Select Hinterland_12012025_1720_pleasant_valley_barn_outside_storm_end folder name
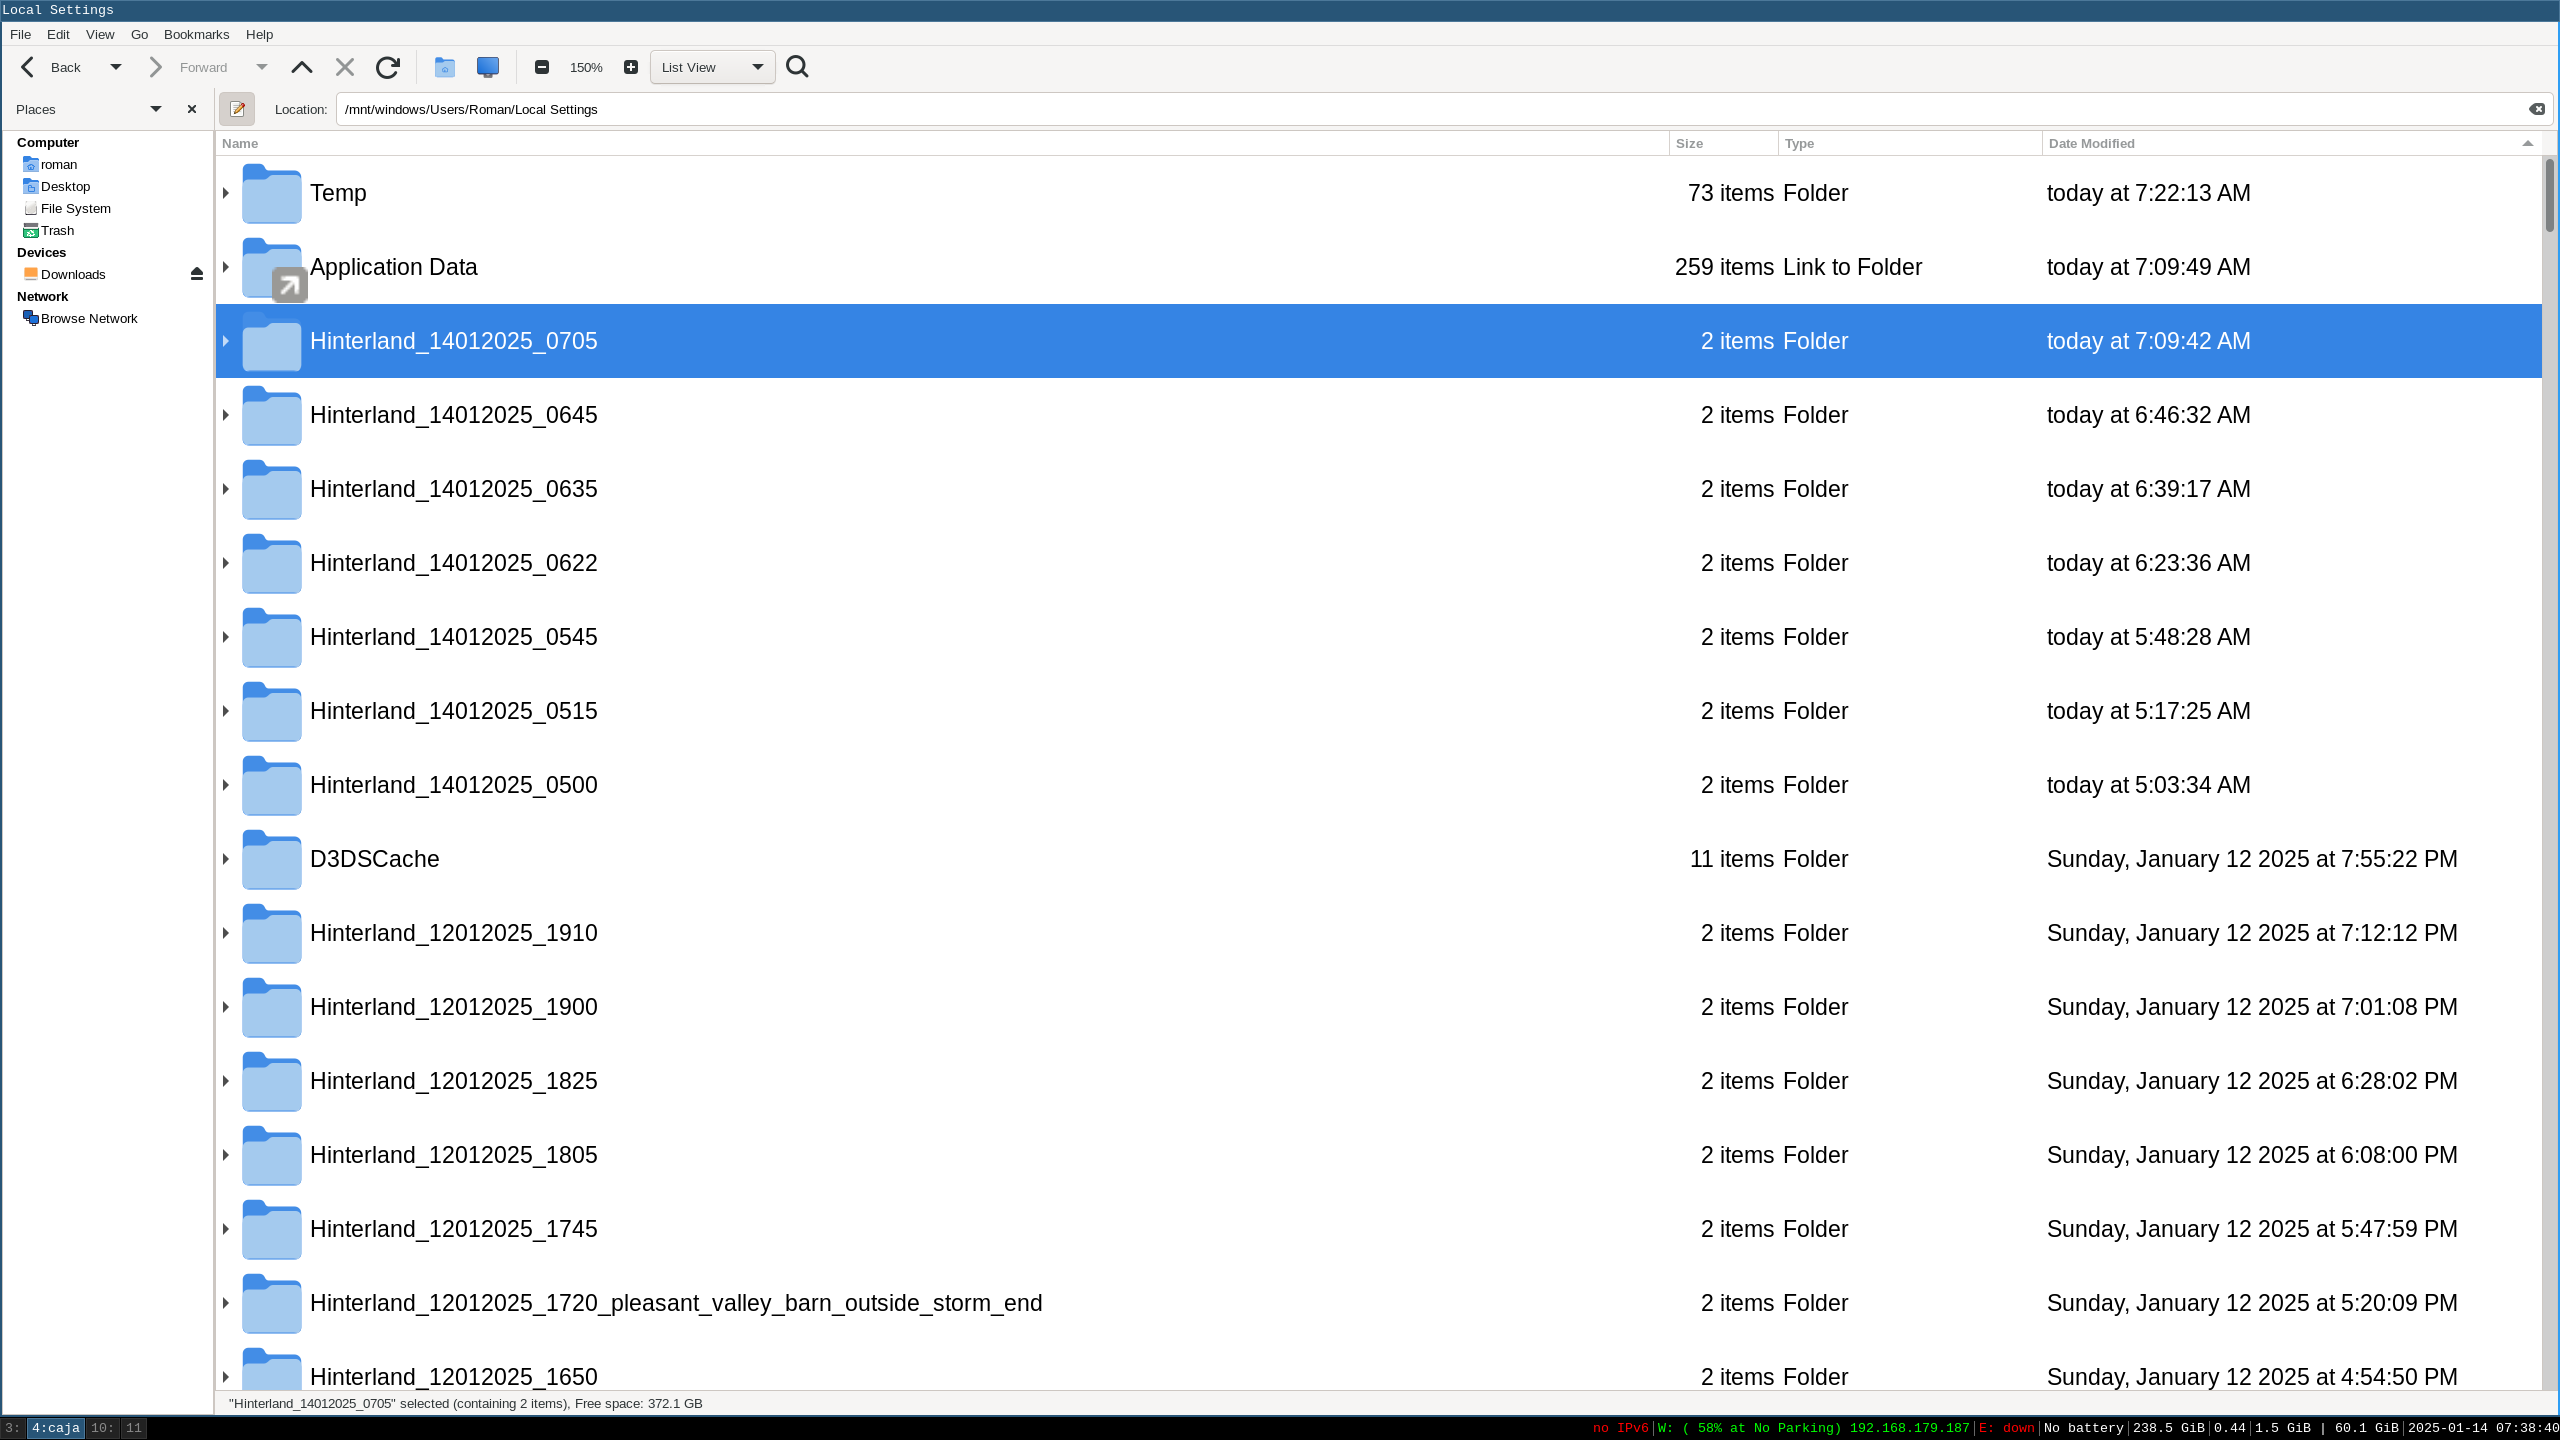The width and height of the screenshot is (2560, 1440). [x=676, y=1303]
